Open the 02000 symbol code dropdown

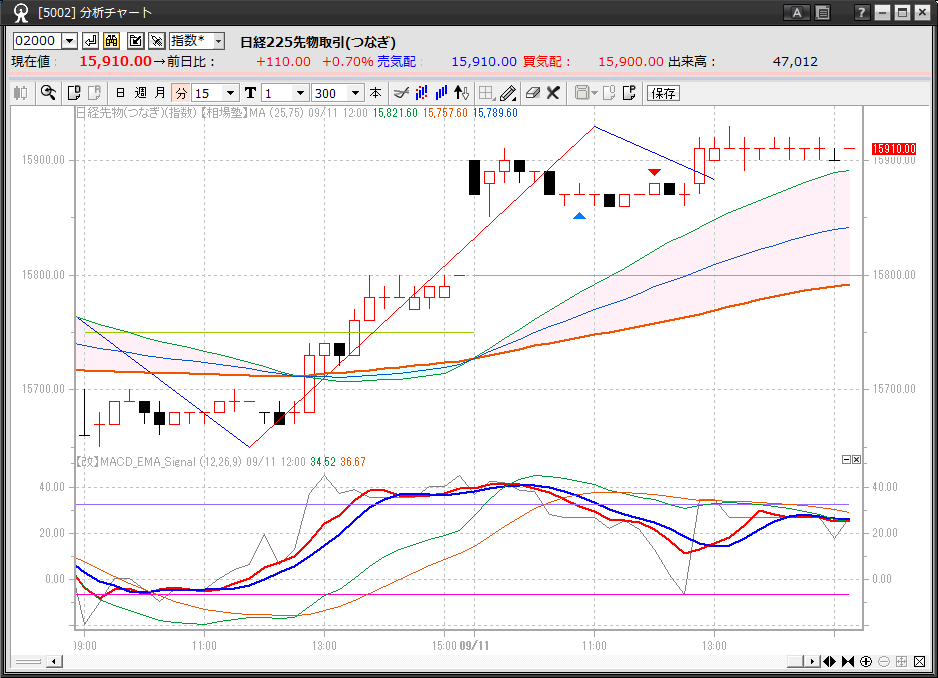[69, 41]
